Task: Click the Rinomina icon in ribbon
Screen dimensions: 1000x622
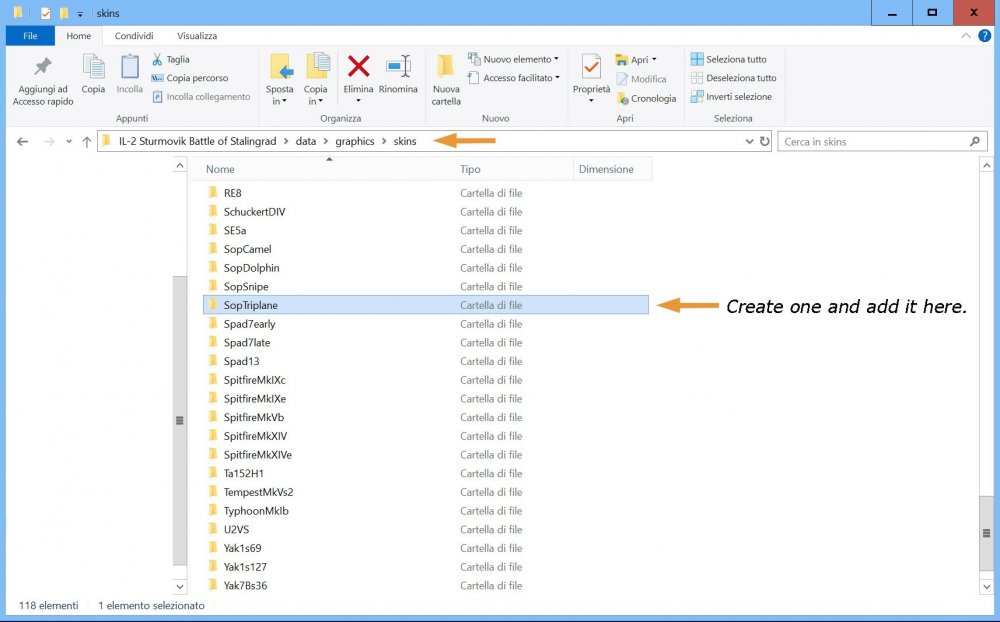Action: (398, 68)
